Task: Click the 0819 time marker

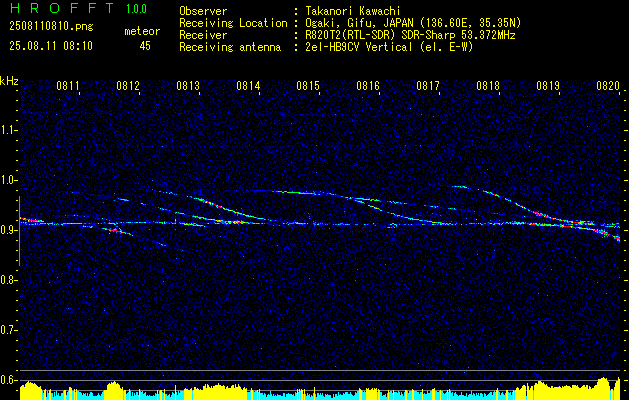Action: pos(548,85)
